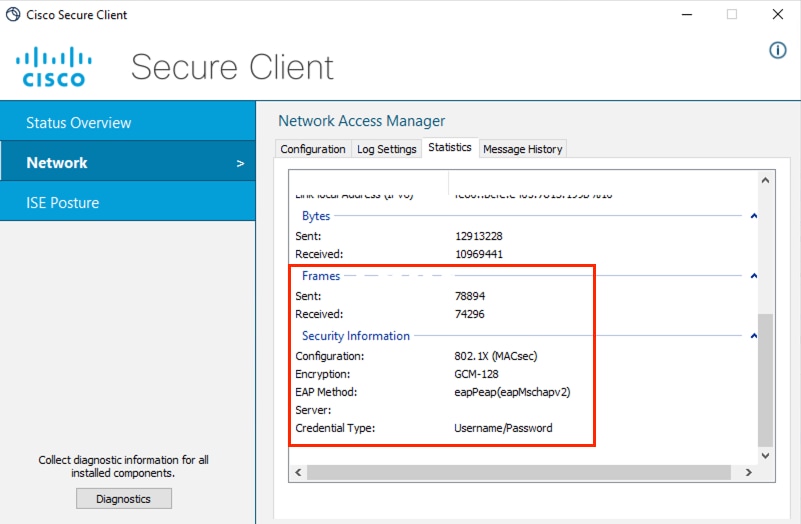Click the Cisco Secure Client title bar icon
This screenshot has height=524, width=801.
point(12,15)
